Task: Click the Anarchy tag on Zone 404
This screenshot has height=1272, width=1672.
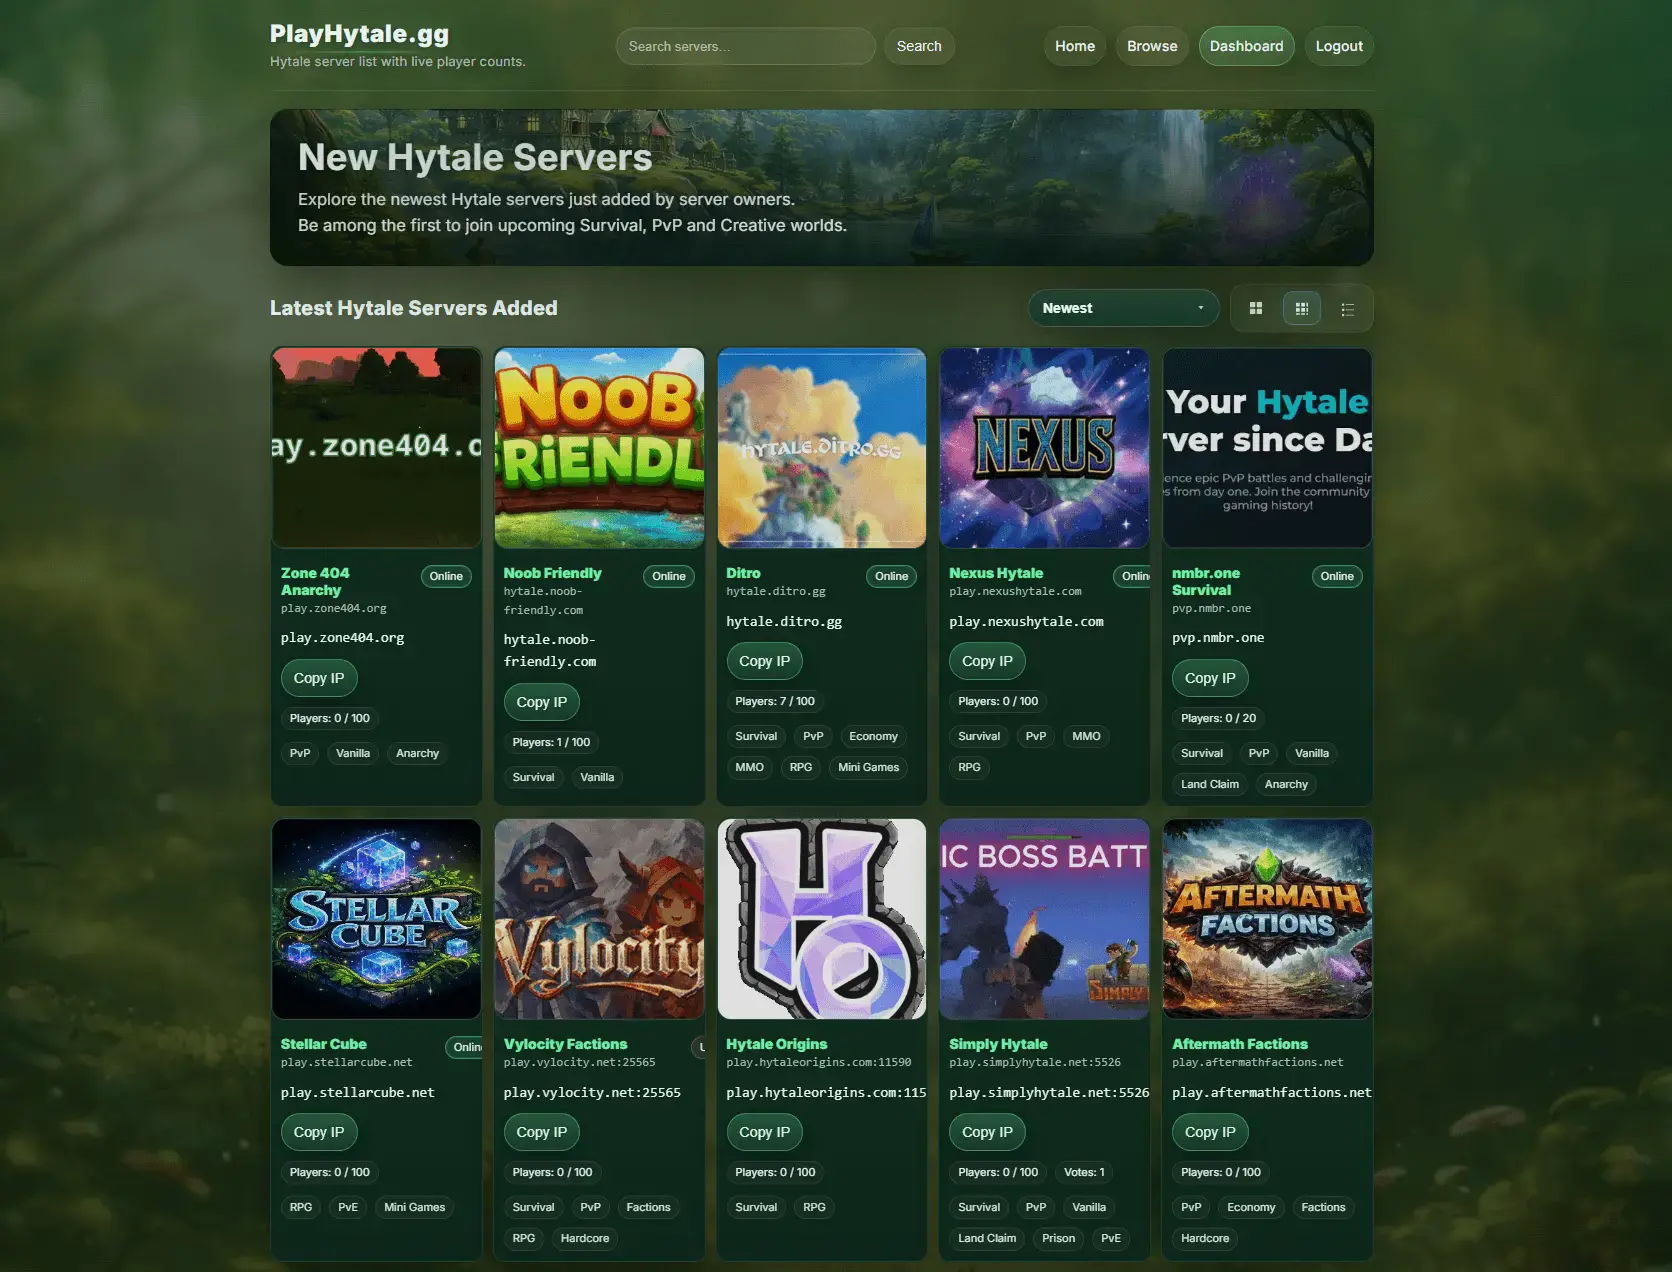Action: [x=417, y=753]
